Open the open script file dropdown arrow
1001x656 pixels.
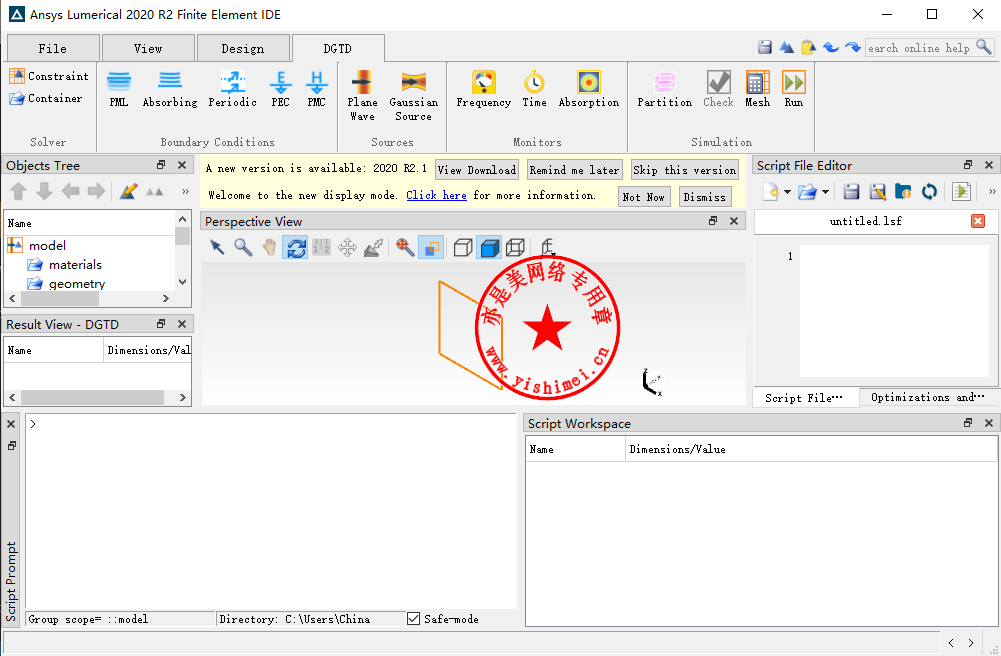click(825, 191)
